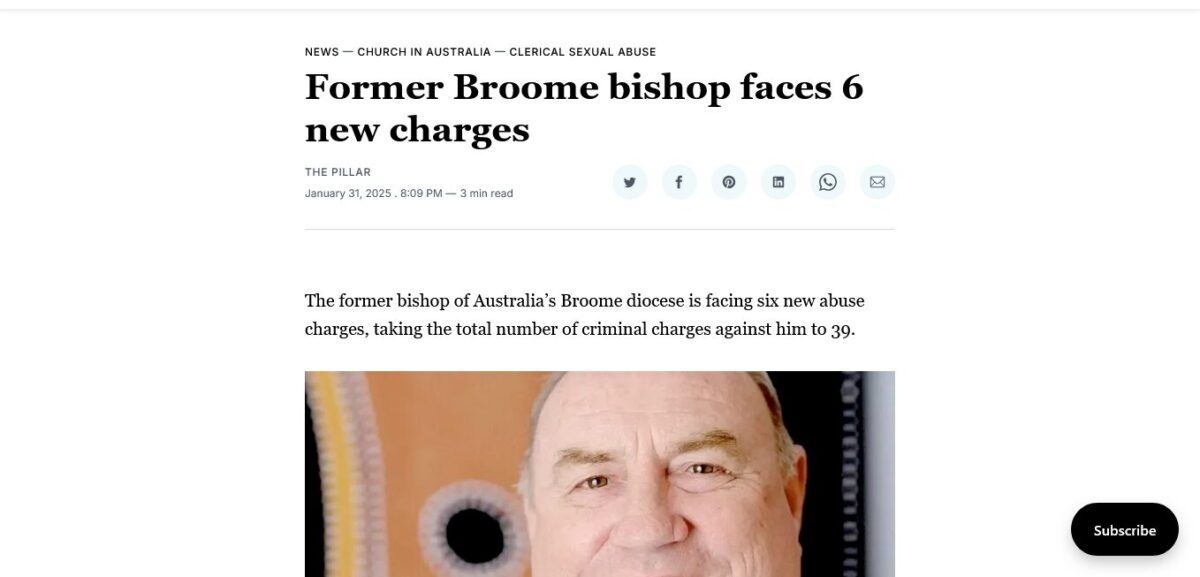The height and width of the screenshot is (577, 1200).
Task: Click the January 31, 2025 publish date
Action: pos(348,194)
